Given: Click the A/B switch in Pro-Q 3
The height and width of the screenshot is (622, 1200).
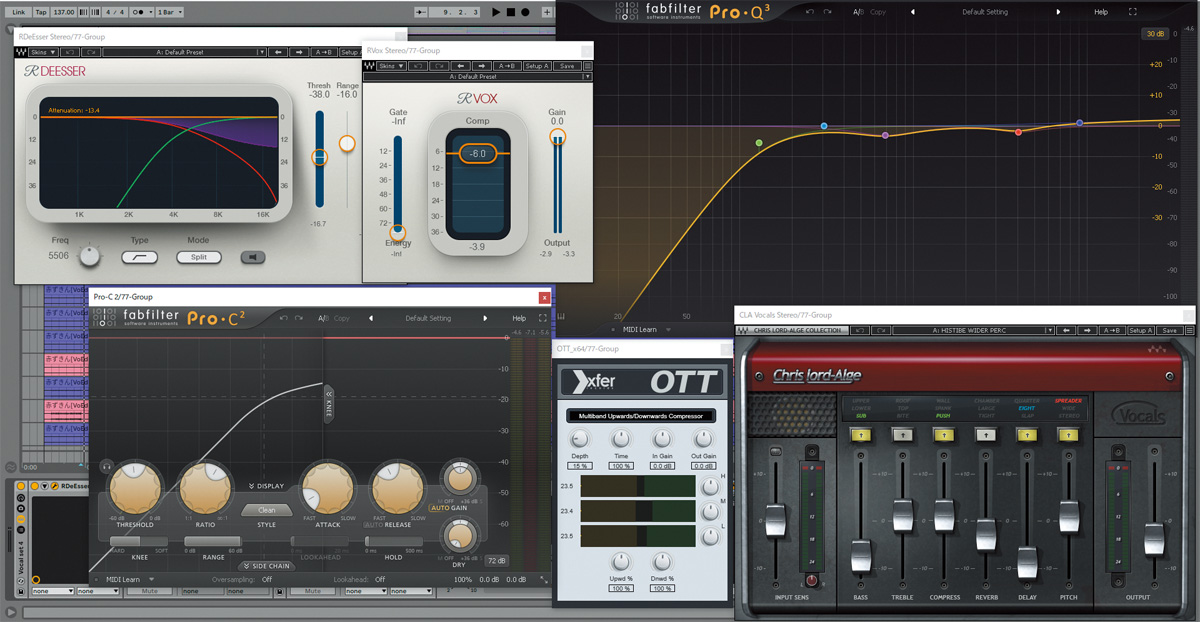Looking at the screenshot, I should (858, 12).
